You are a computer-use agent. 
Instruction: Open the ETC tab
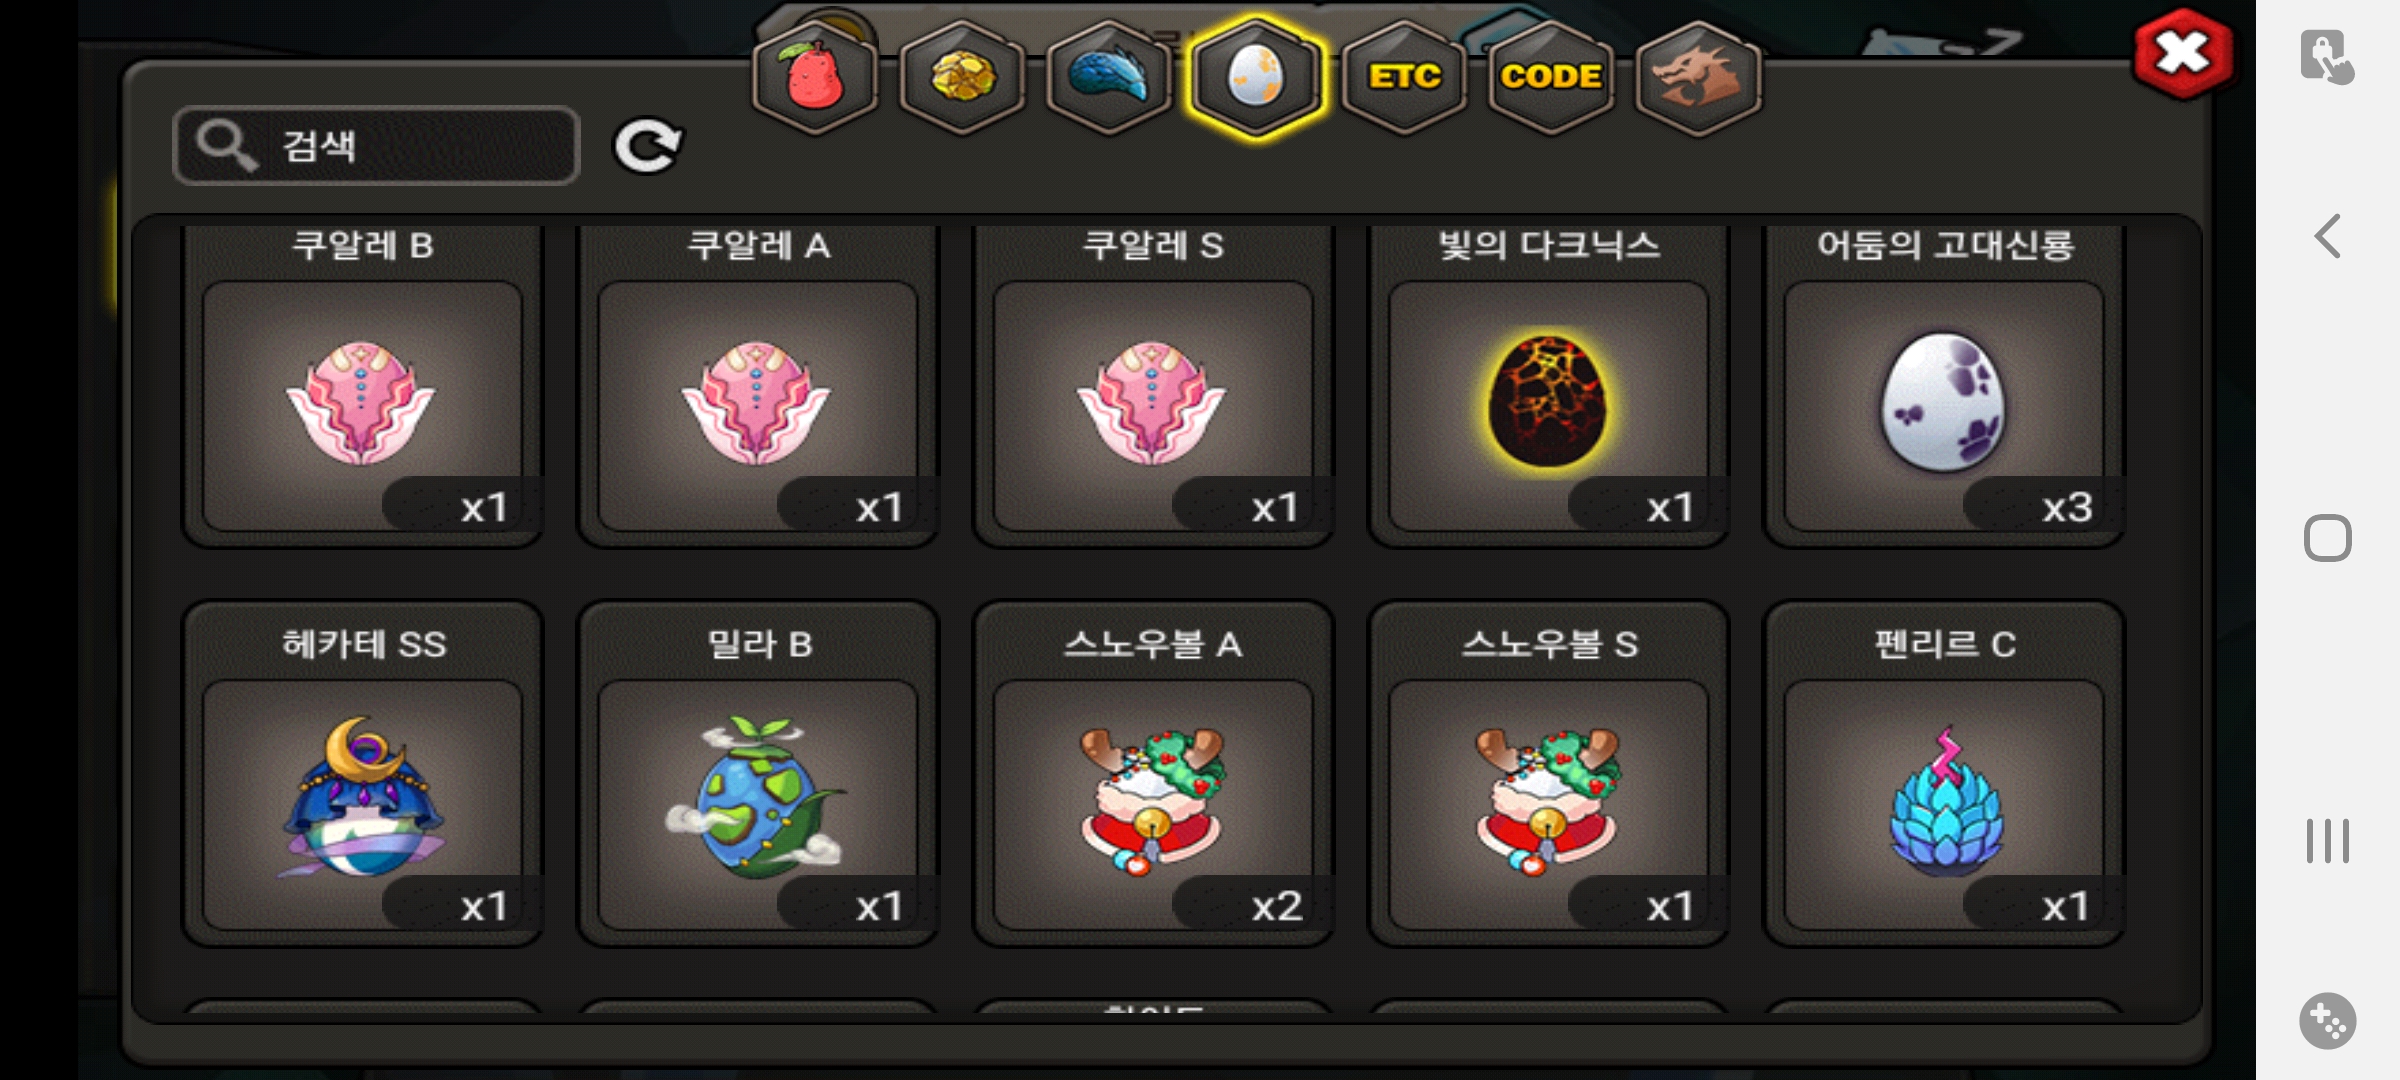pos(1404,77)
